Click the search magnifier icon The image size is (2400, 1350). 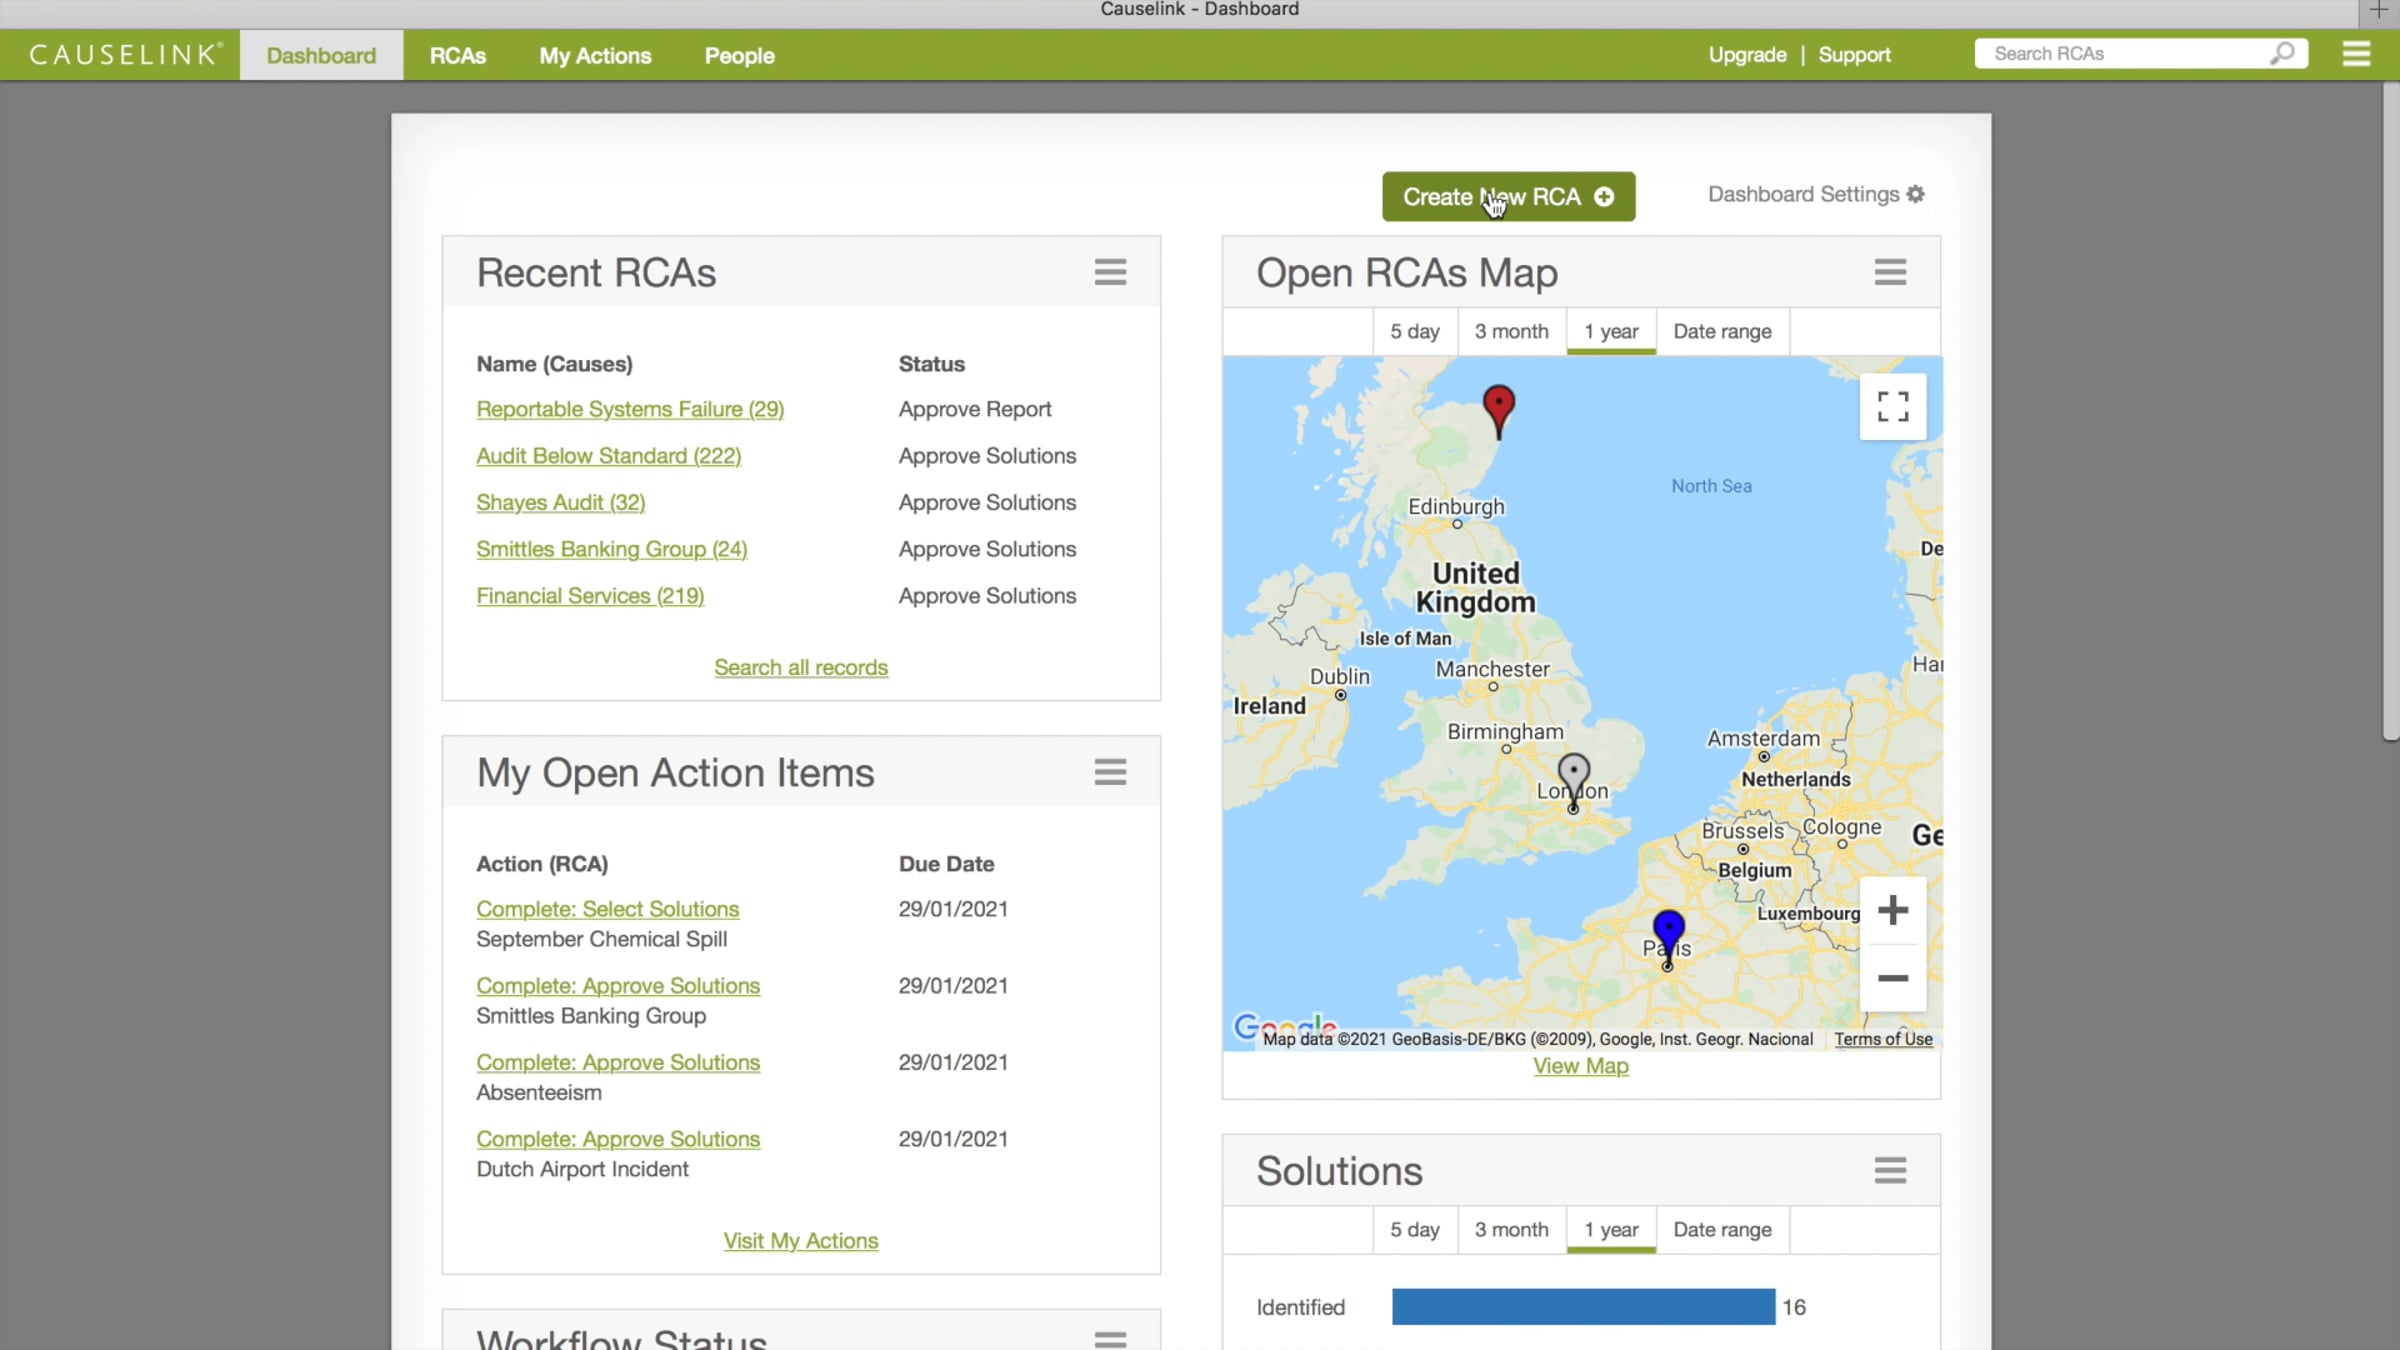(x=2281, y=54)
